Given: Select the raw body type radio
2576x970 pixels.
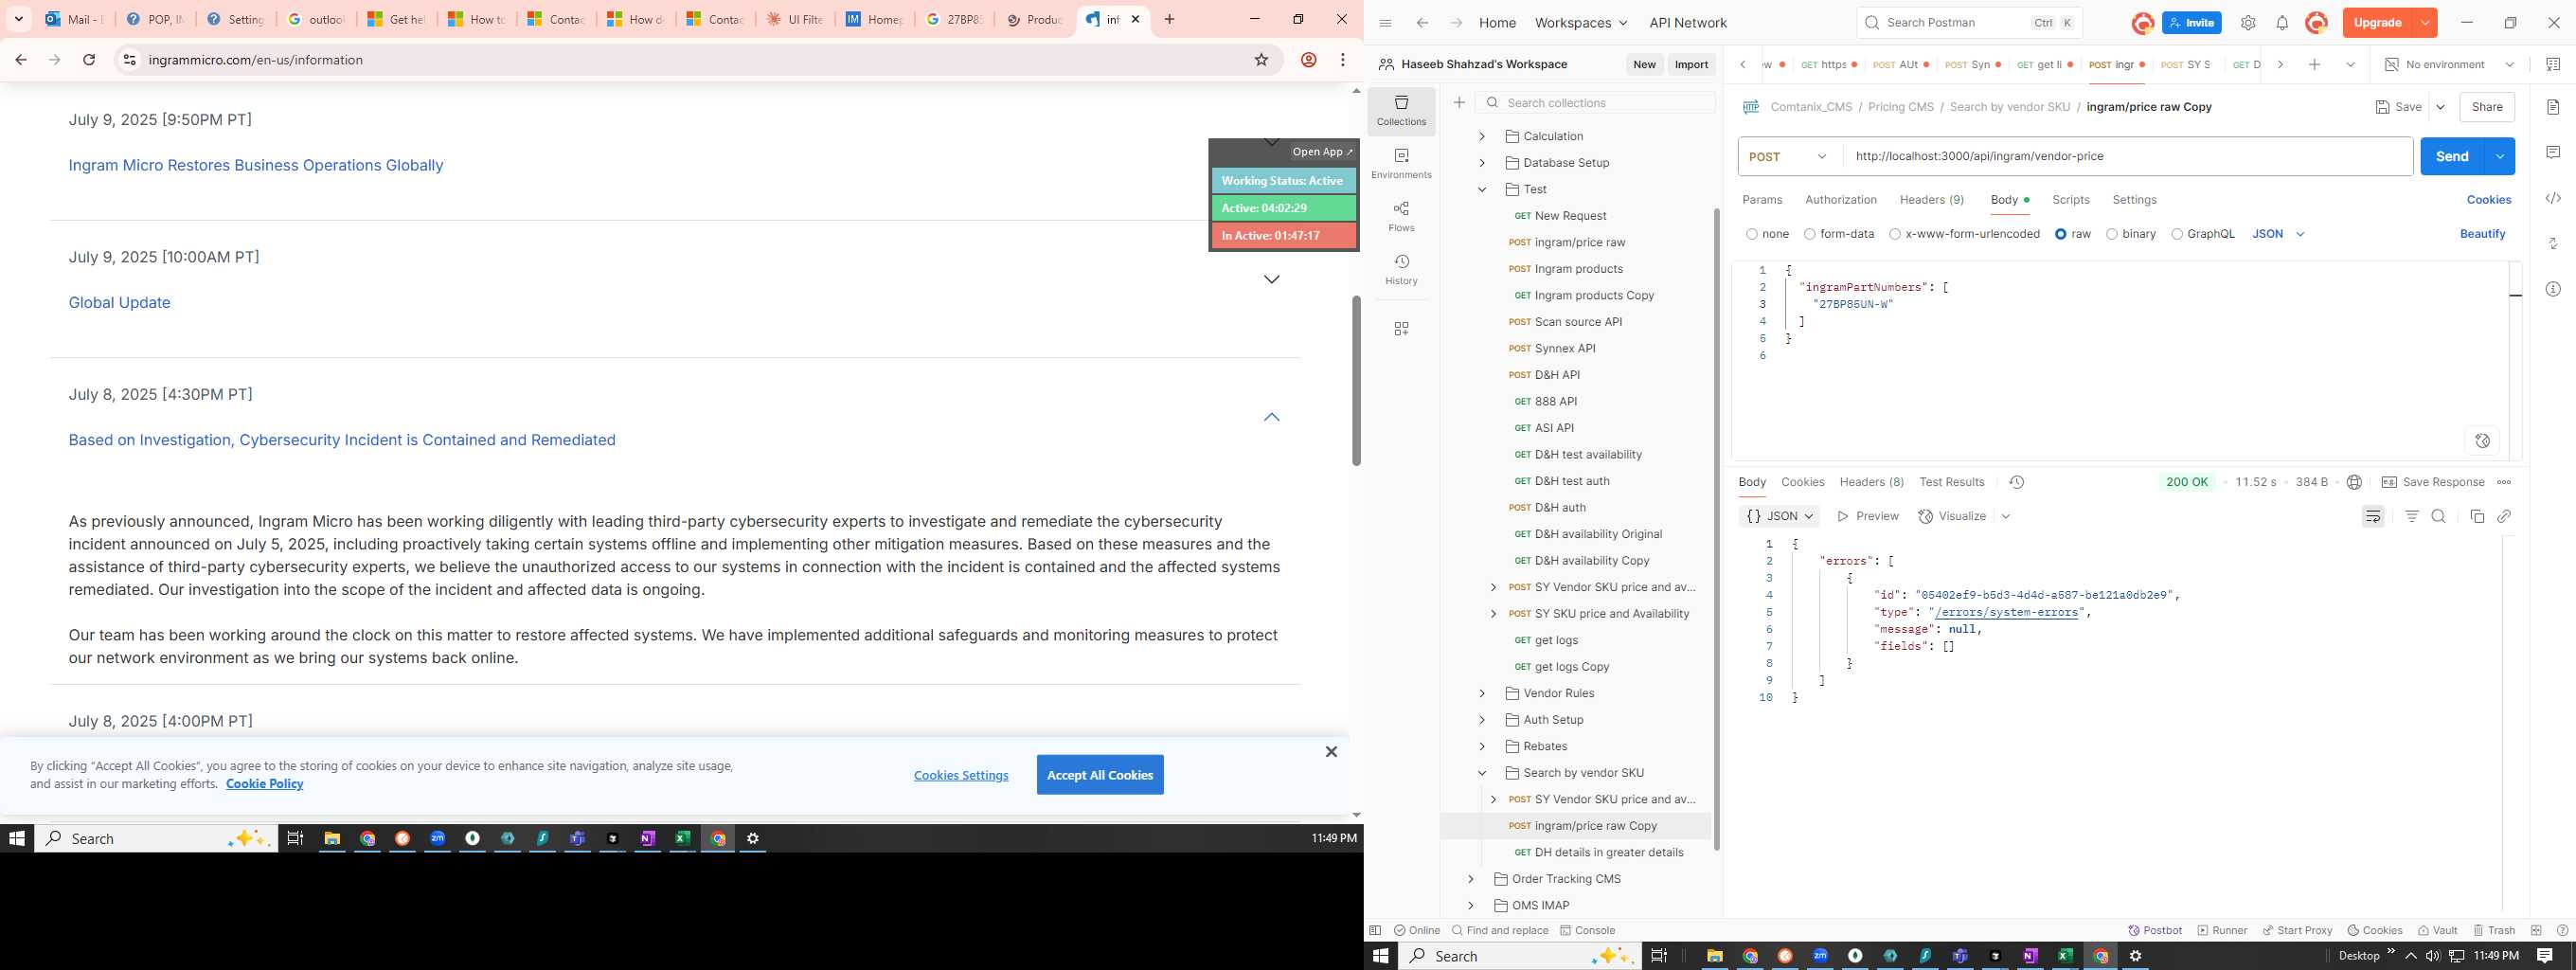Looking at the screenshot, I should 2061,234.
